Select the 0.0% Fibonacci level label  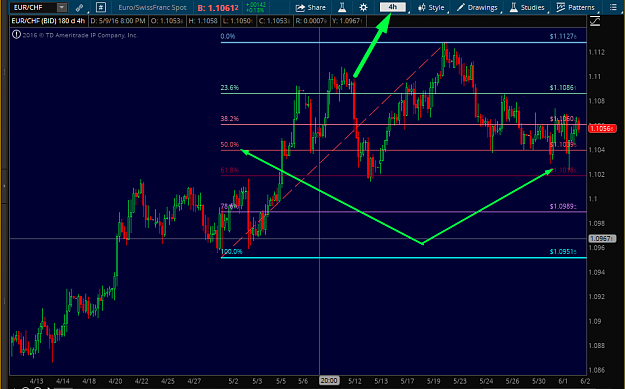(228, 36)
